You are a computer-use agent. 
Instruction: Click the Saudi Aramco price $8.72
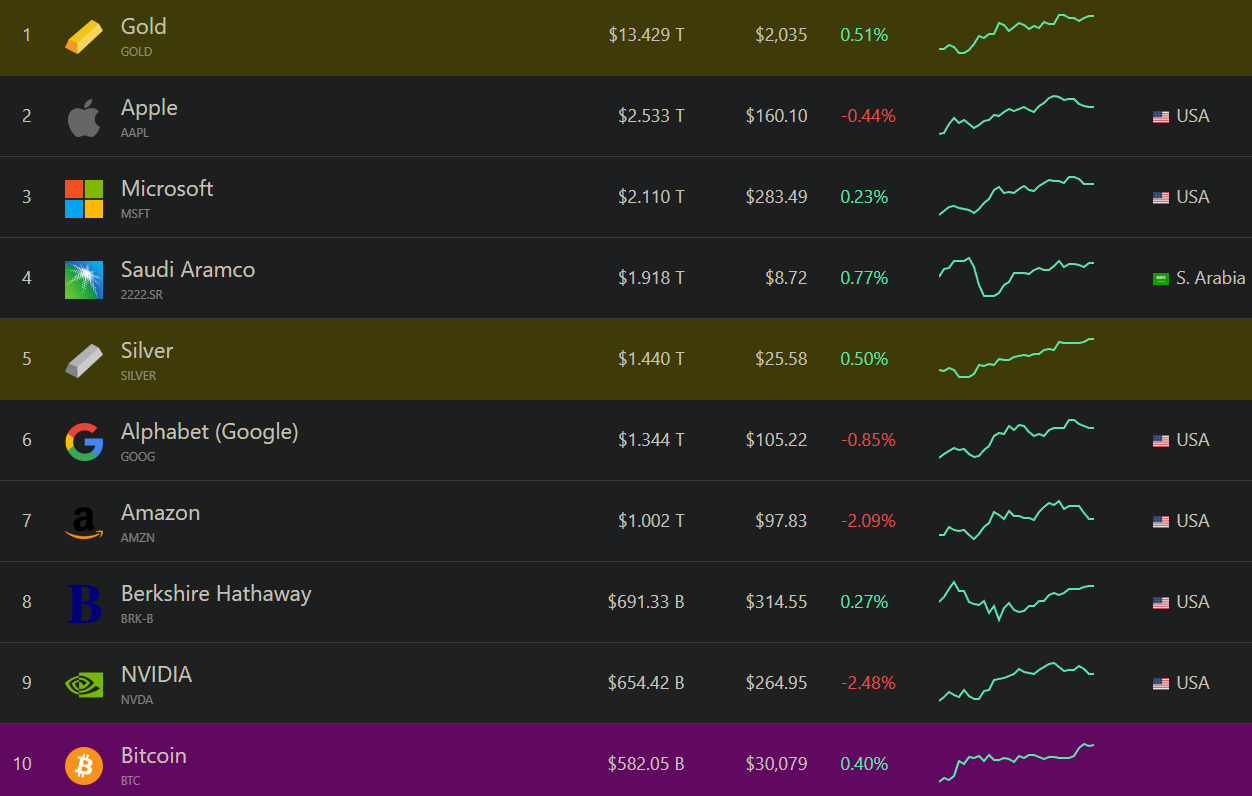785,278
